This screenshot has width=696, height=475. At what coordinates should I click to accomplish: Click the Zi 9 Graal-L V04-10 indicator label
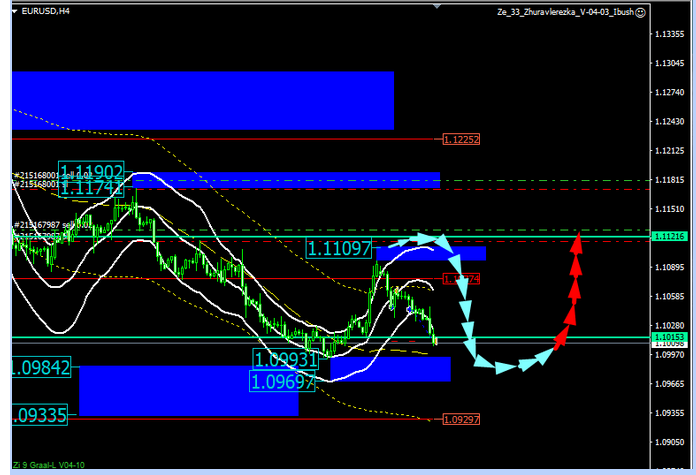(45, 465)
